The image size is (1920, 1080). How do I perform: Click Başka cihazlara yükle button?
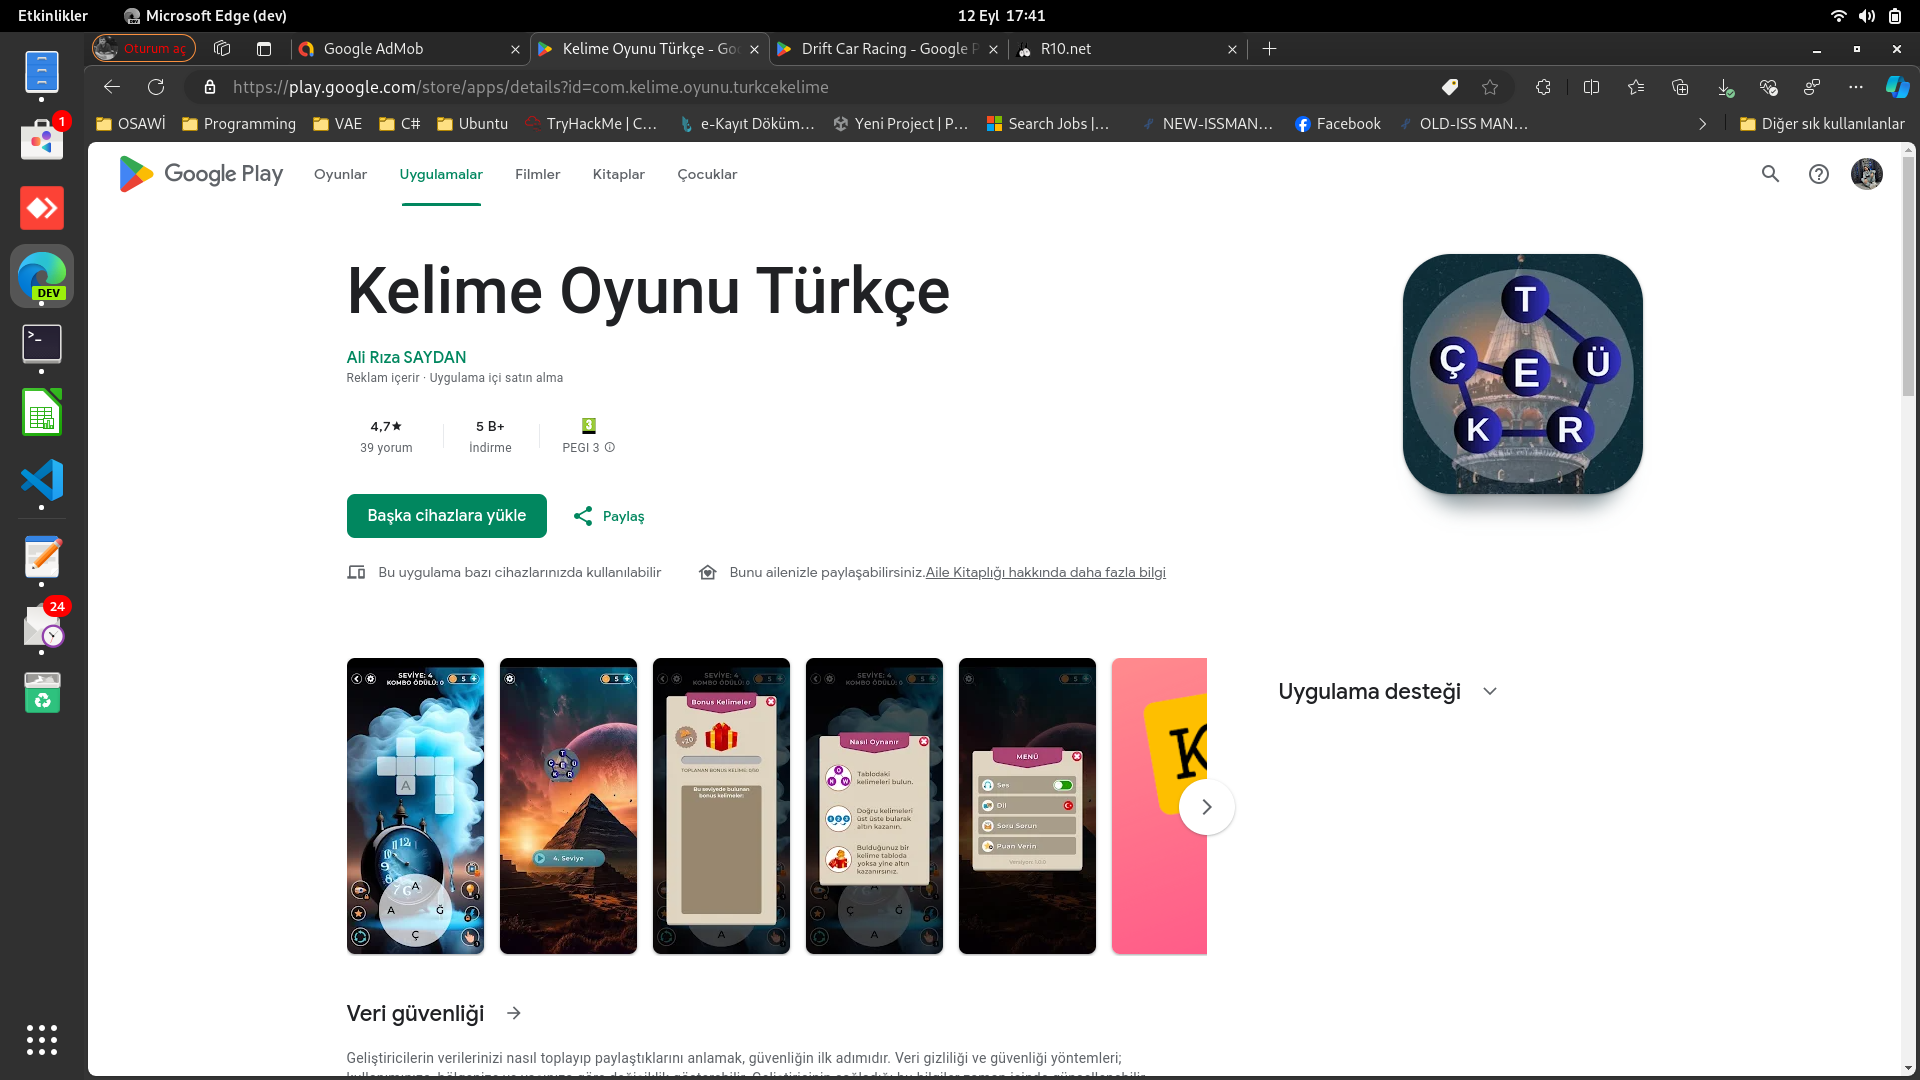(447, 516)
